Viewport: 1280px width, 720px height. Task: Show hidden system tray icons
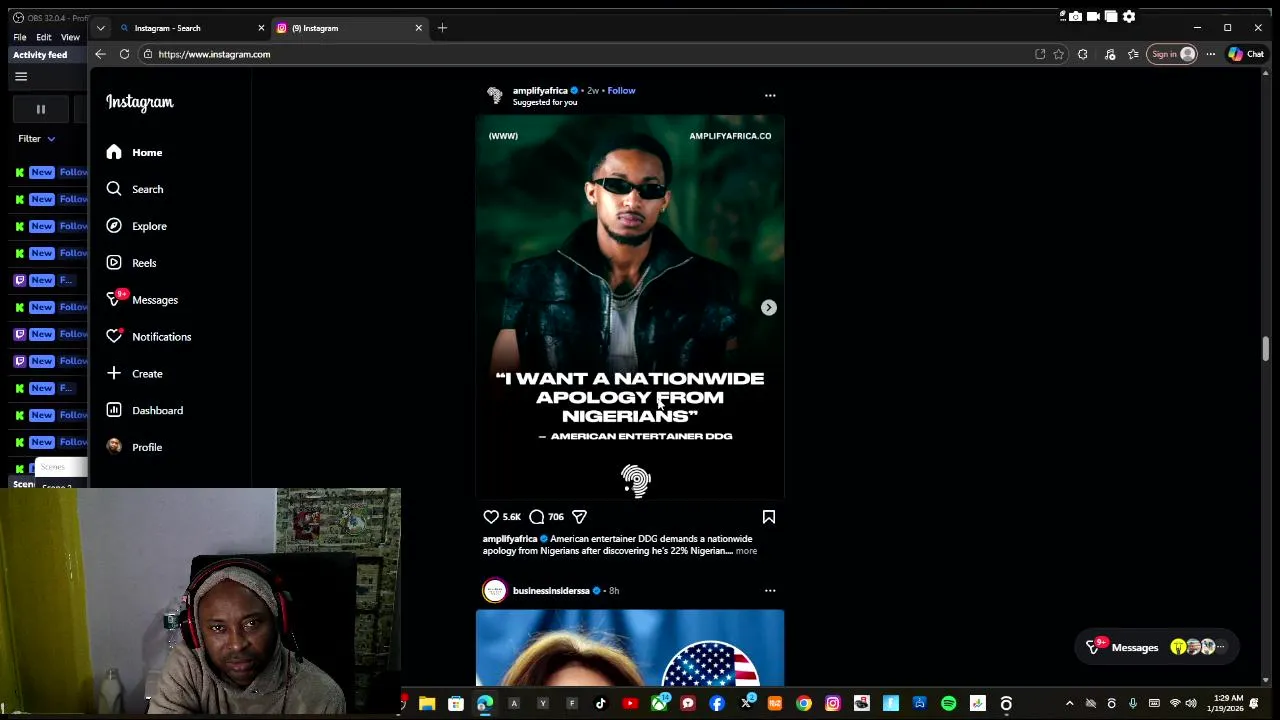1070,704
